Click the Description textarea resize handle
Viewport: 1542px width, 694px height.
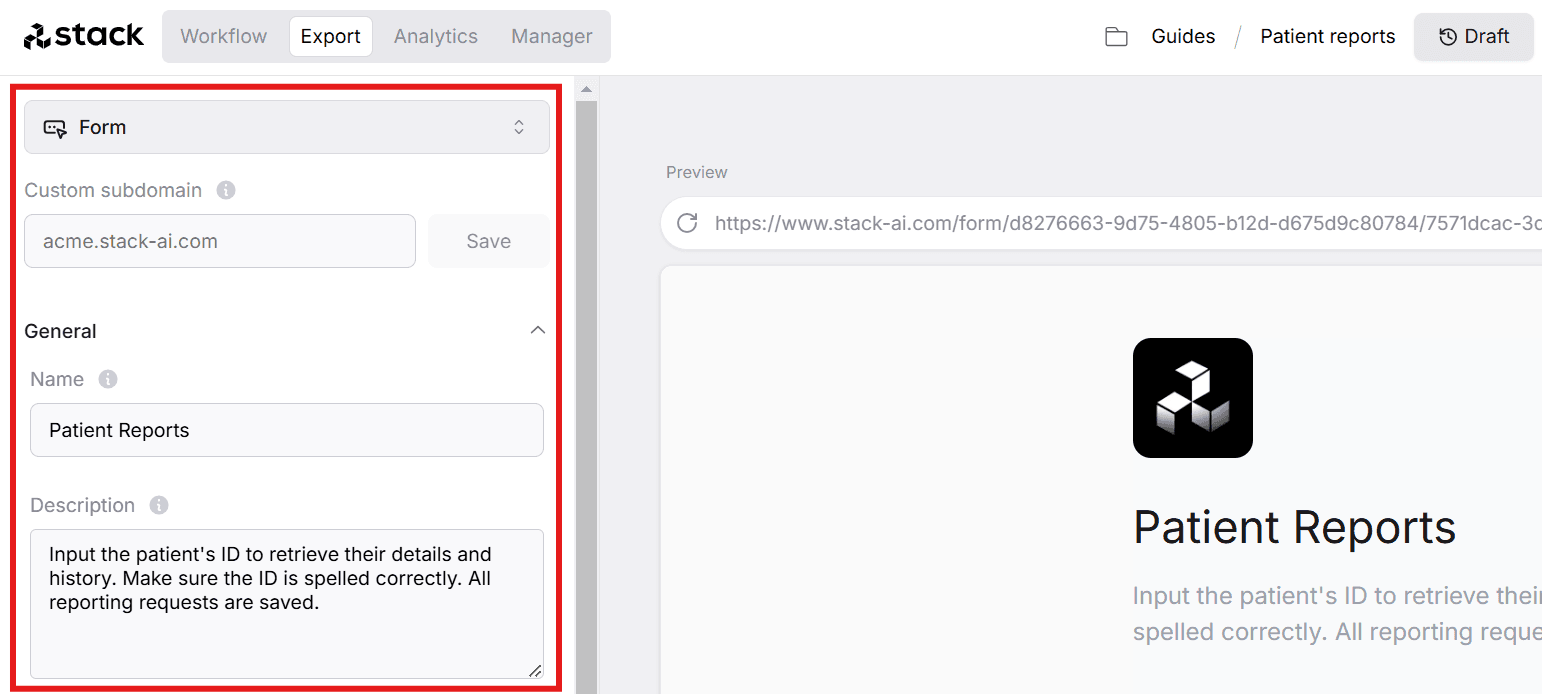point(535,670)
